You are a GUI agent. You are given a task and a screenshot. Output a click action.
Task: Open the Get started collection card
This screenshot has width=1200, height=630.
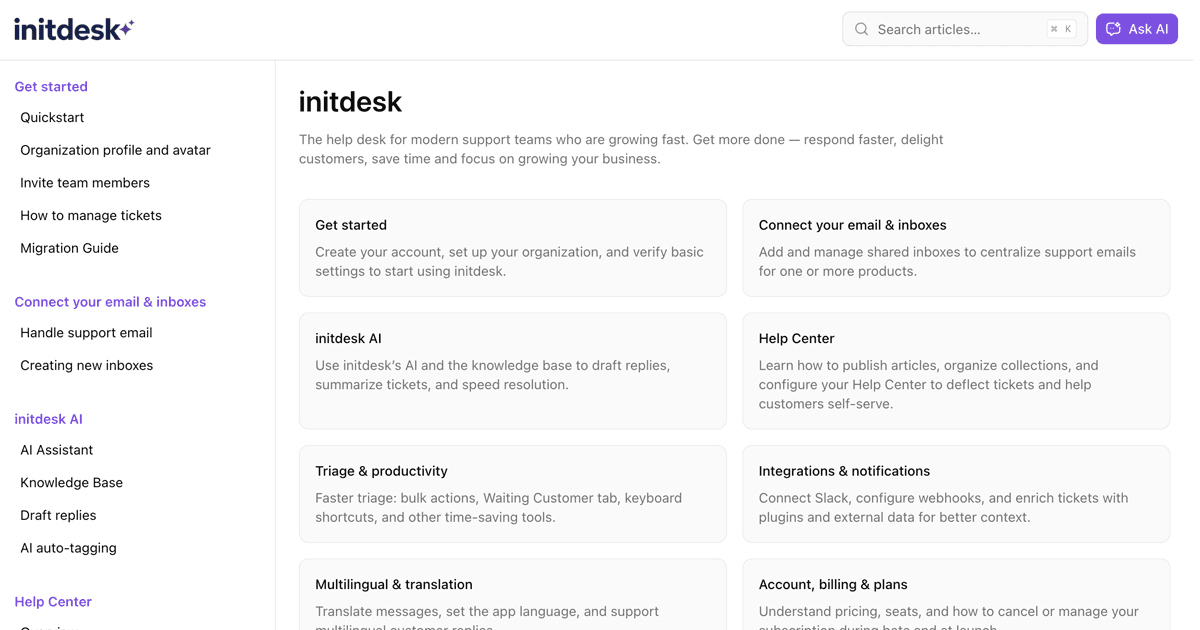[512, 247]
